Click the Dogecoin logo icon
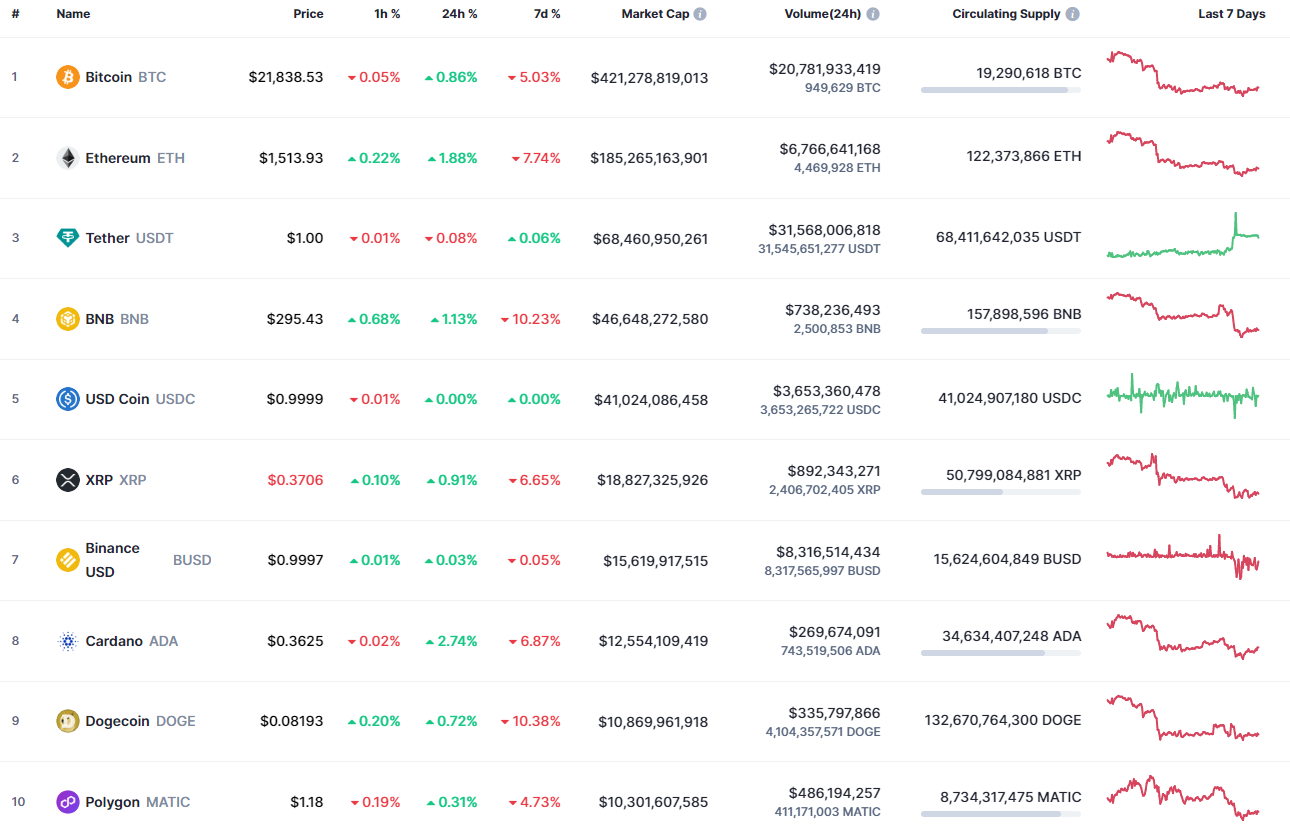Image resolution: width=1290 pixels, height=838 pixels. [x=66, y=720]
